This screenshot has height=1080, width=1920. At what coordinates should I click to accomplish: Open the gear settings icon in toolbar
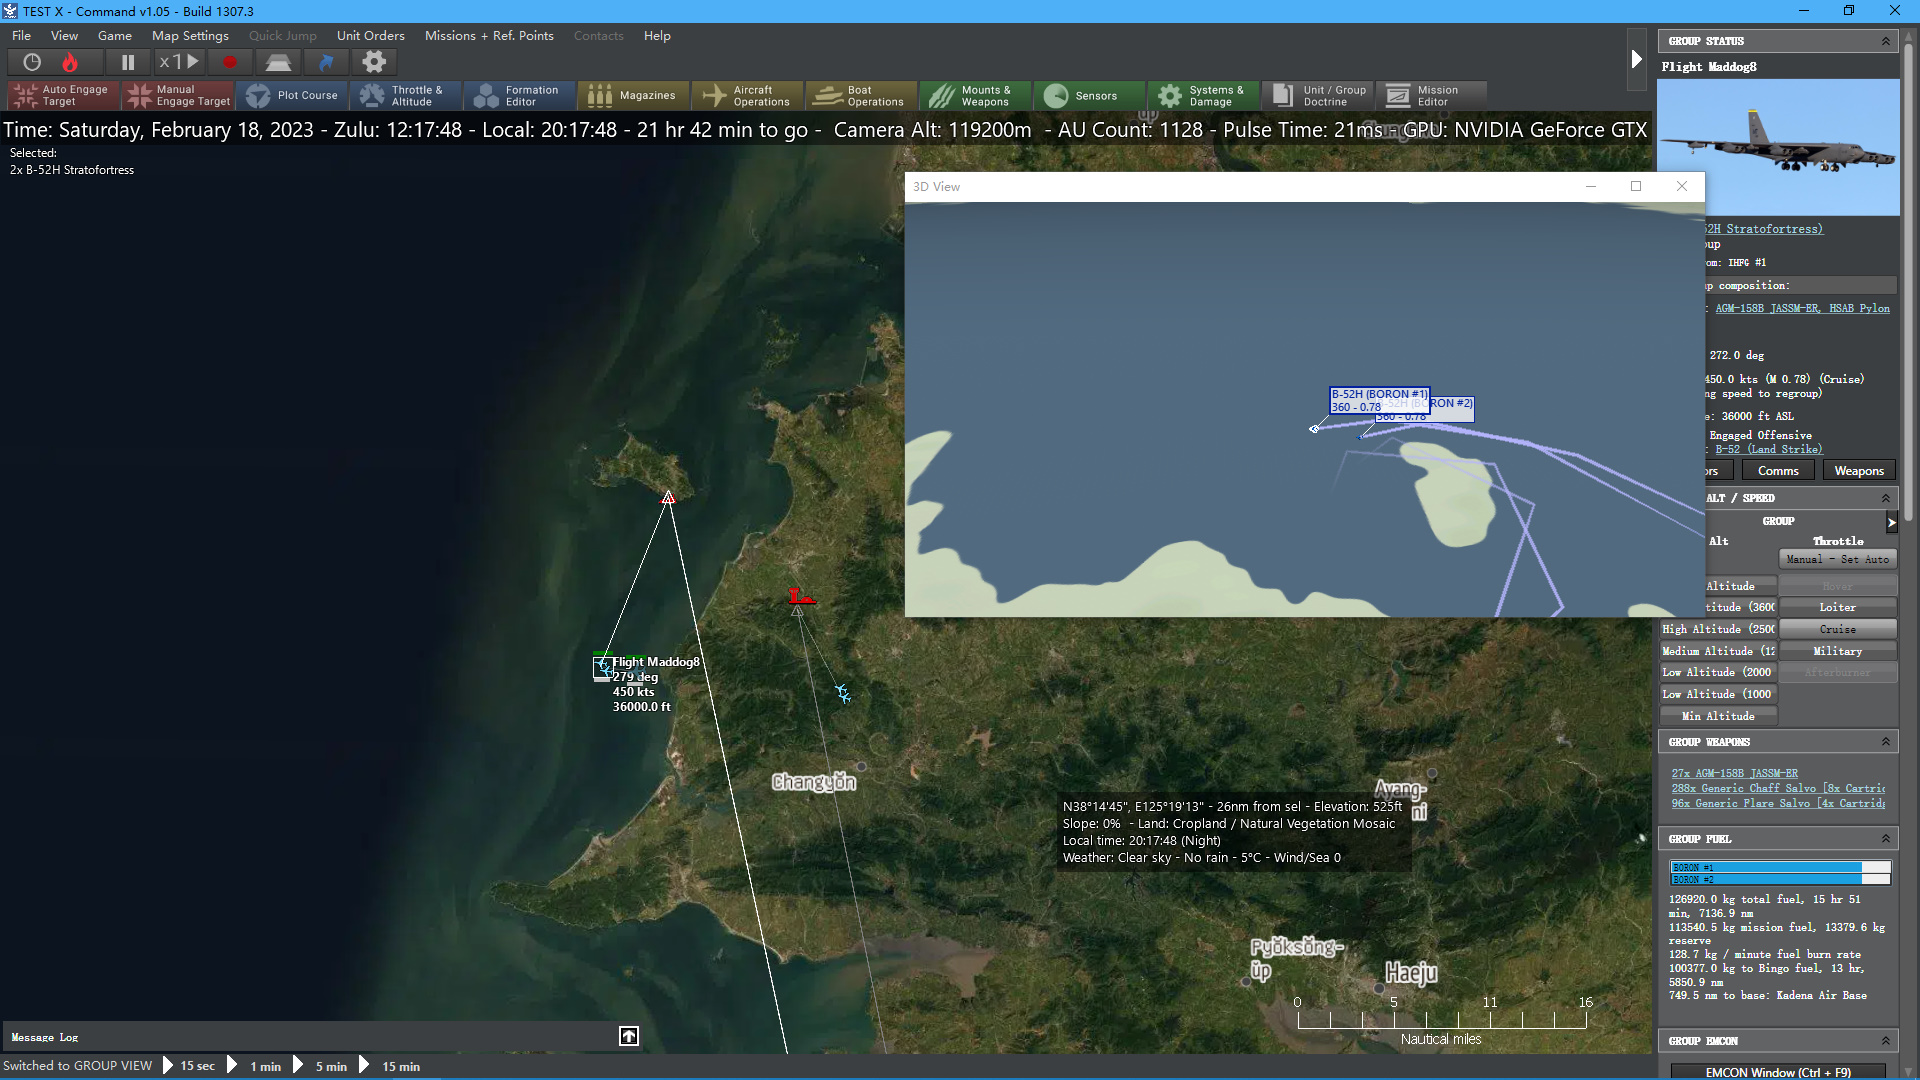374,62
